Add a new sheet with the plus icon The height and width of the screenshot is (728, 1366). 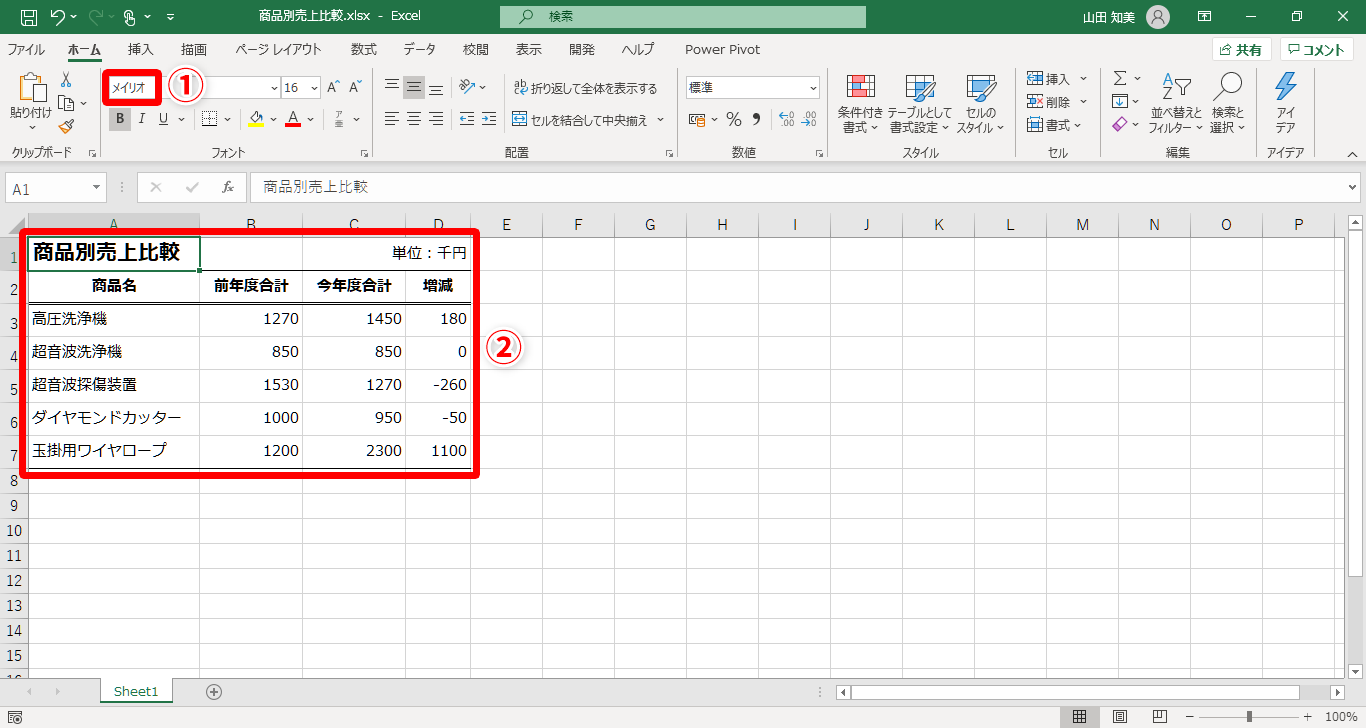click(213, 691)
